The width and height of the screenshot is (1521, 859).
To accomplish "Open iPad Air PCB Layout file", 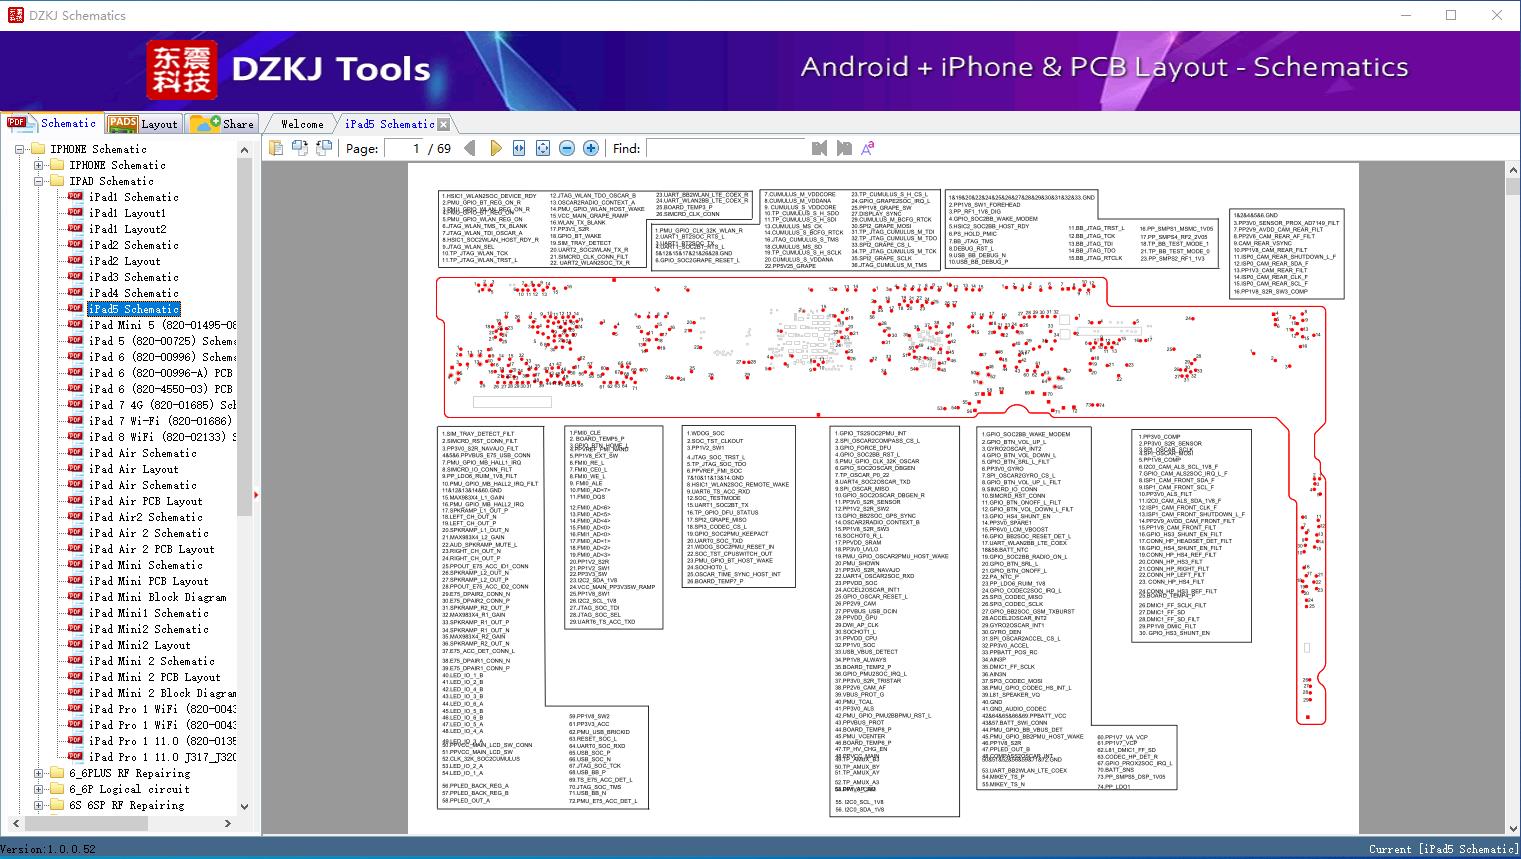I will tap(145, 501).
